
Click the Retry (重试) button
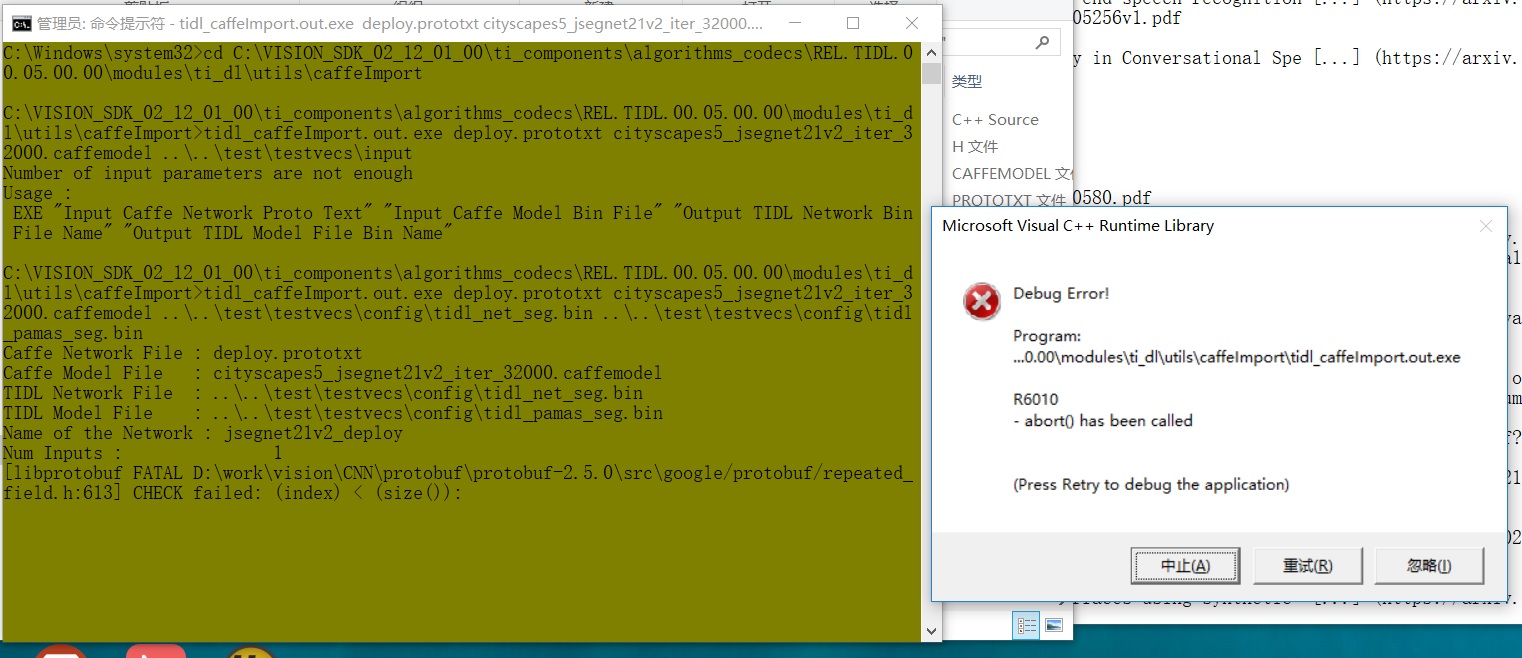[x=1307, y=566]
